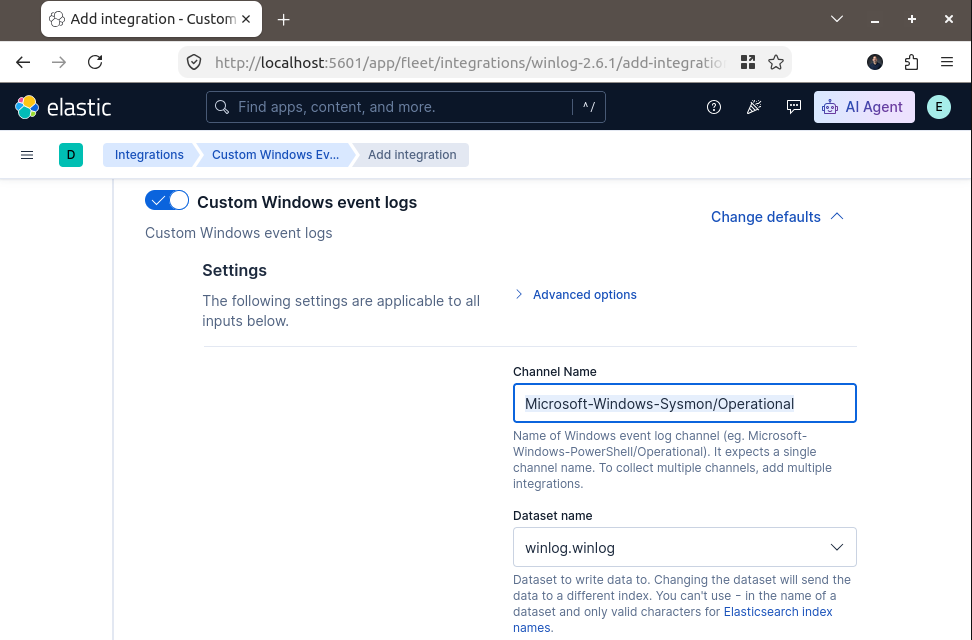Click the Settings heading text
Viewport: 972px width, 640px height.
click(234, 270)
